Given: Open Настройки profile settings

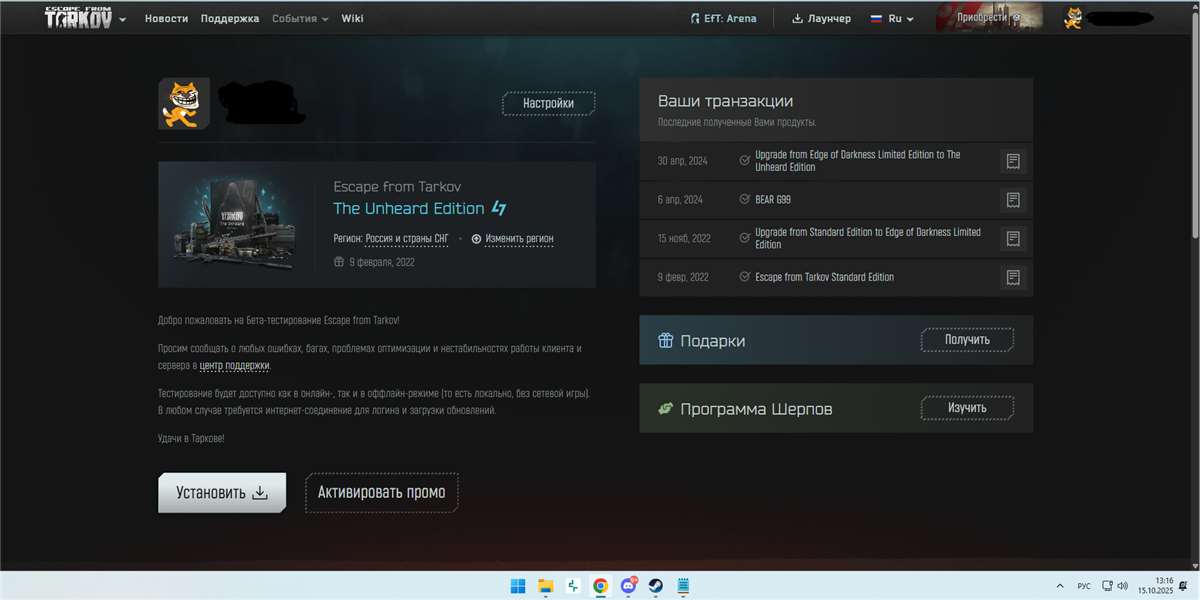Looking at the screenshot, I should (x=548, y=103).
